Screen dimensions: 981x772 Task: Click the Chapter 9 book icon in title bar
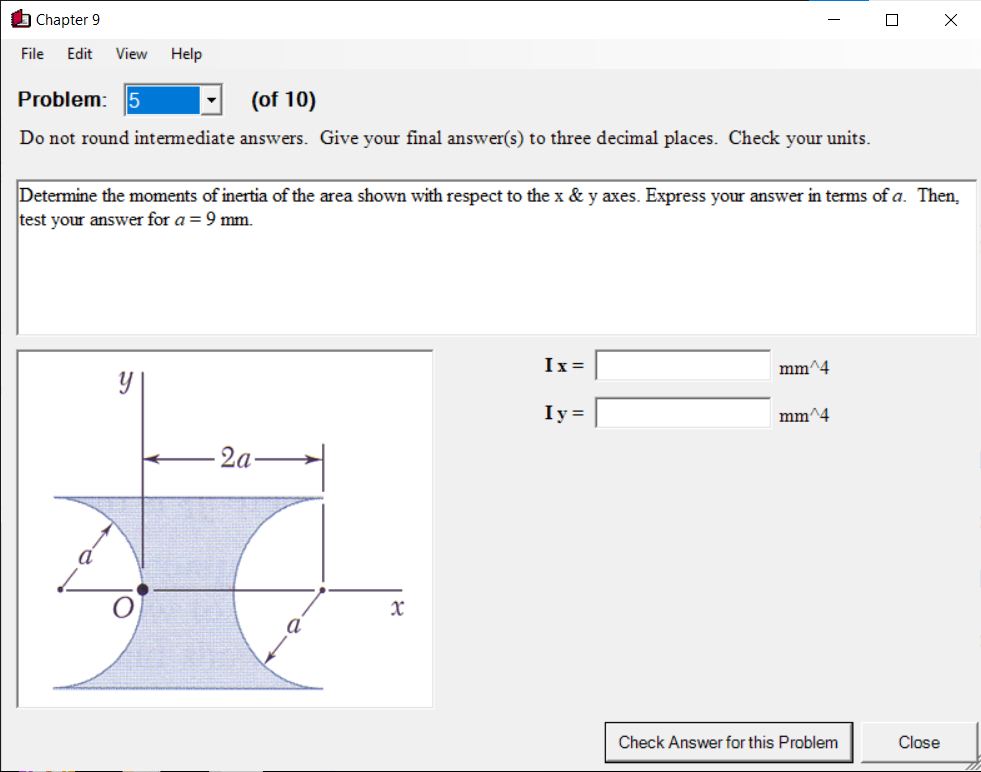click(22, 19)
